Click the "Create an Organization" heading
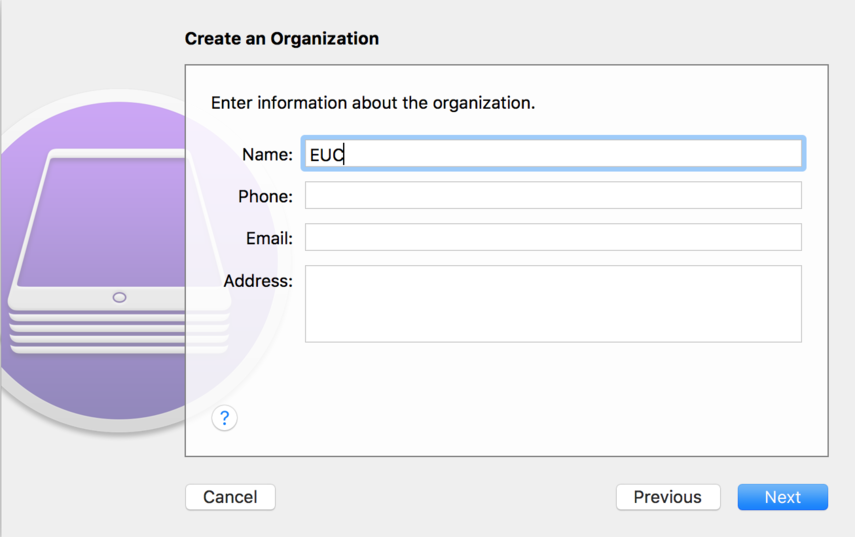 [x=281, y=39]
